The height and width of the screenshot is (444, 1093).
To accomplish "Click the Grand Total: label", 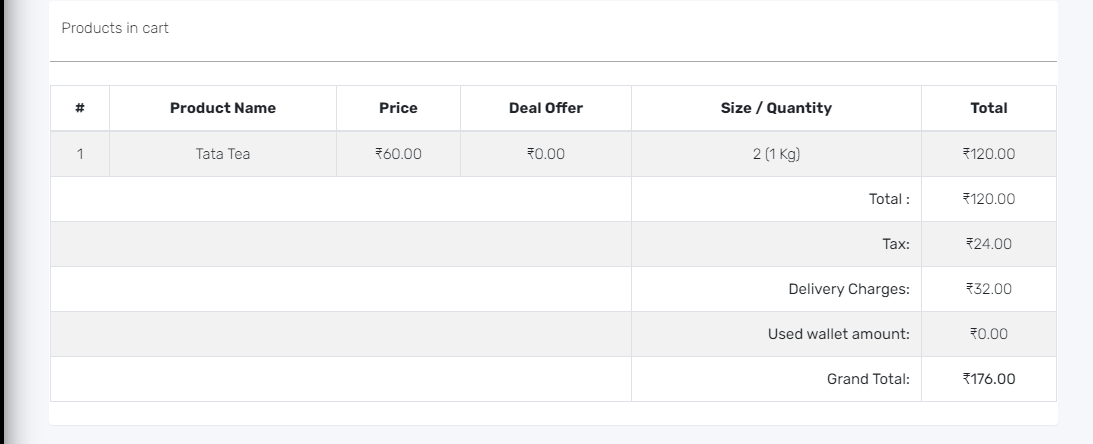I will pos(869,379).
